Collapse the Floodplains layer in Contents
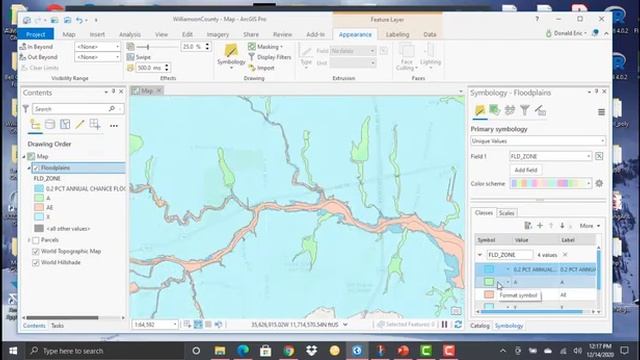 point(29,168)
